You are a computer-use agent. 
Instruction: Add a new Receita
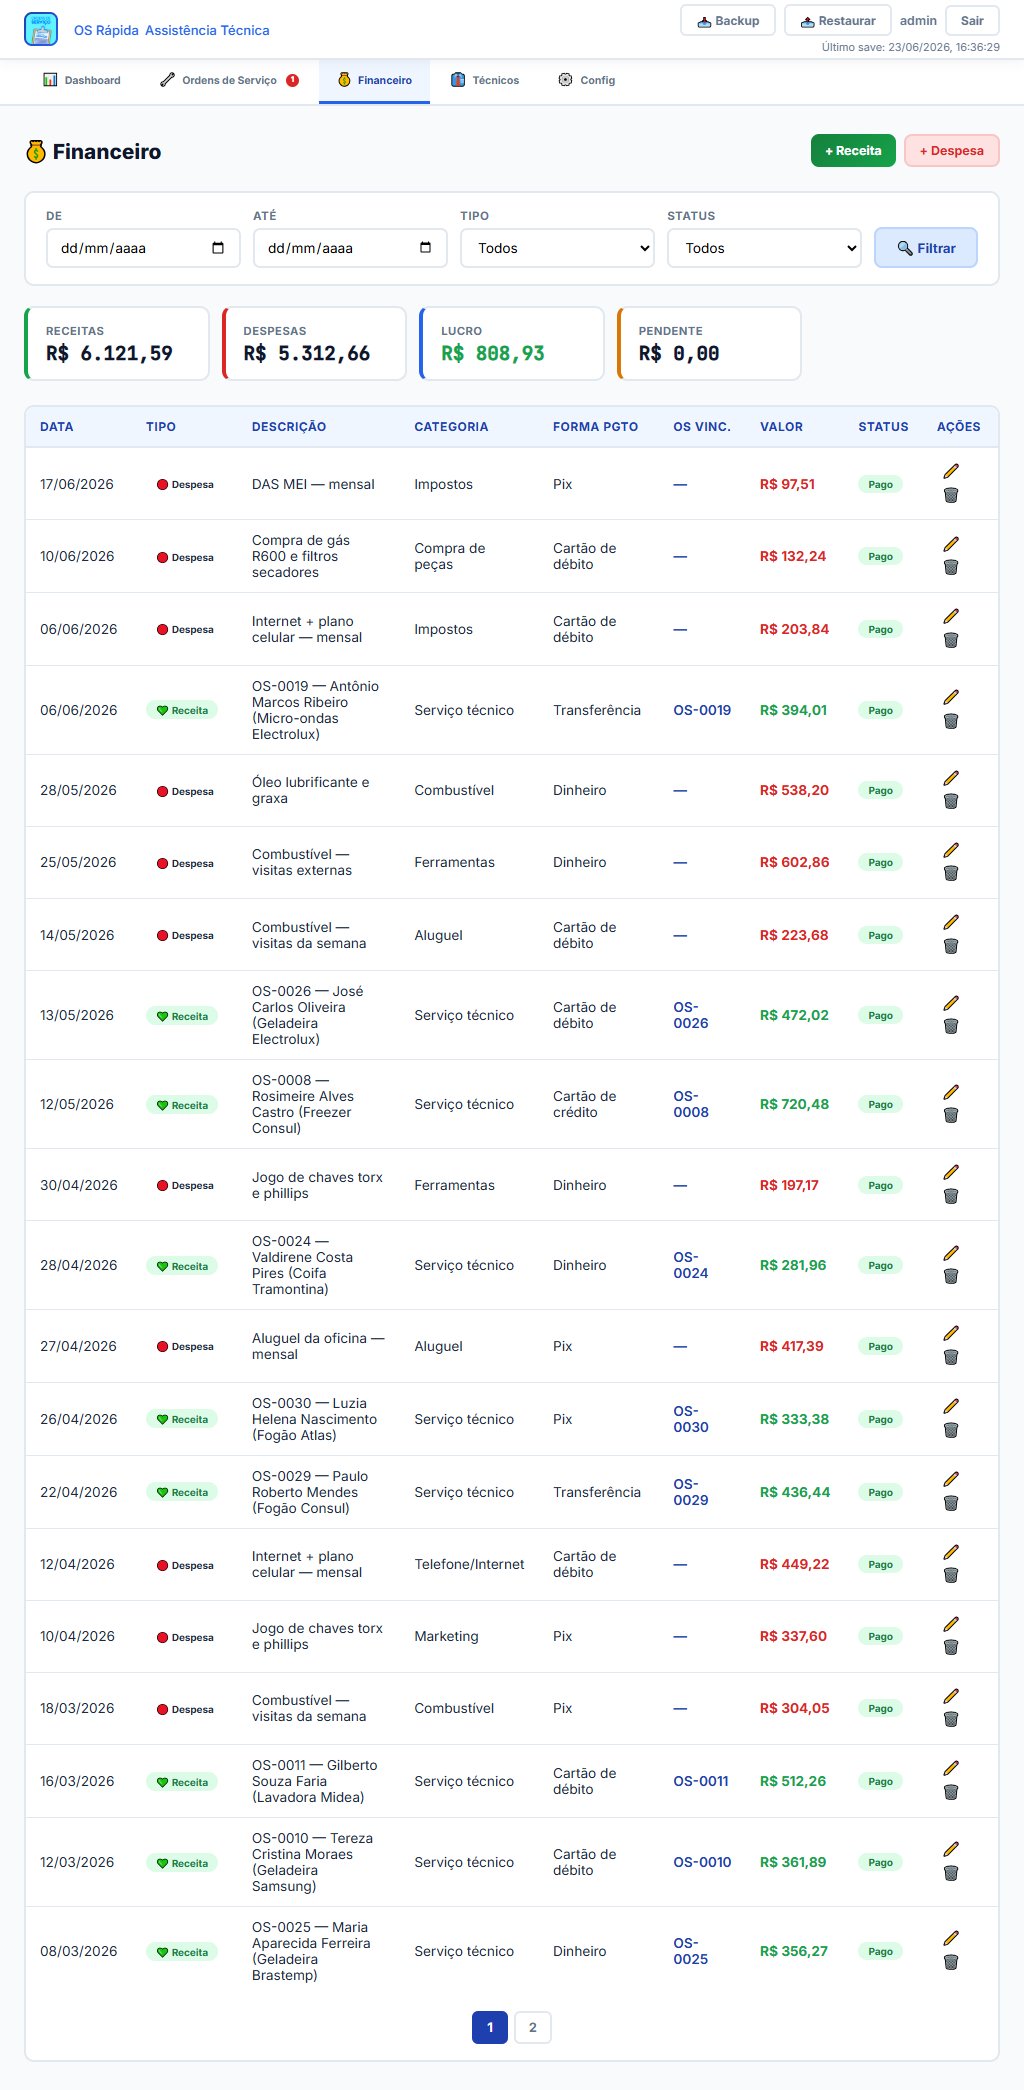(x=853, y=151)
